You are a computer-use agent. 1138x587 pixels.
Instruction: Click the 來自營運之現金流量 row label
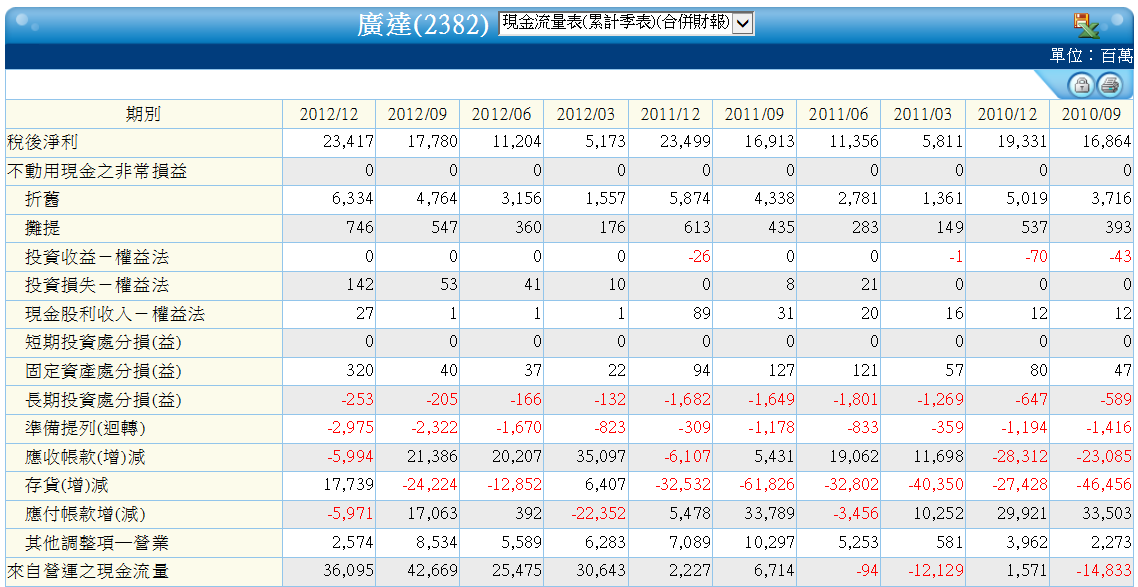tap(88, 572)
